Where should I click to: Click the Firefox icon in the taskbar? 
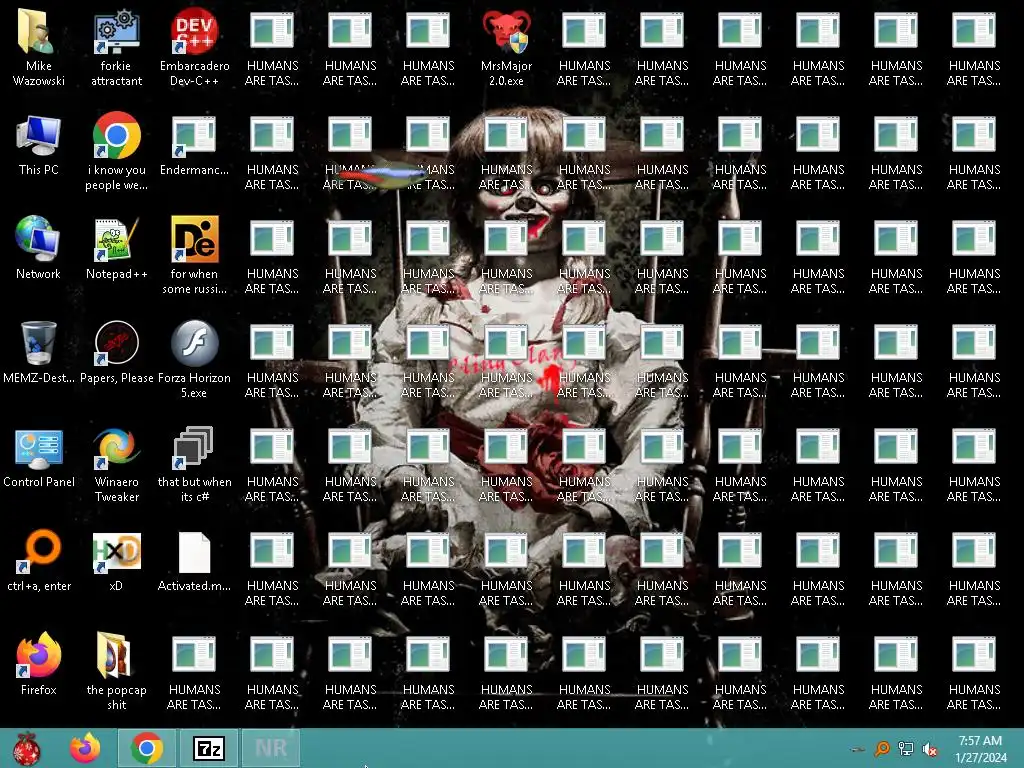point(85,748)
